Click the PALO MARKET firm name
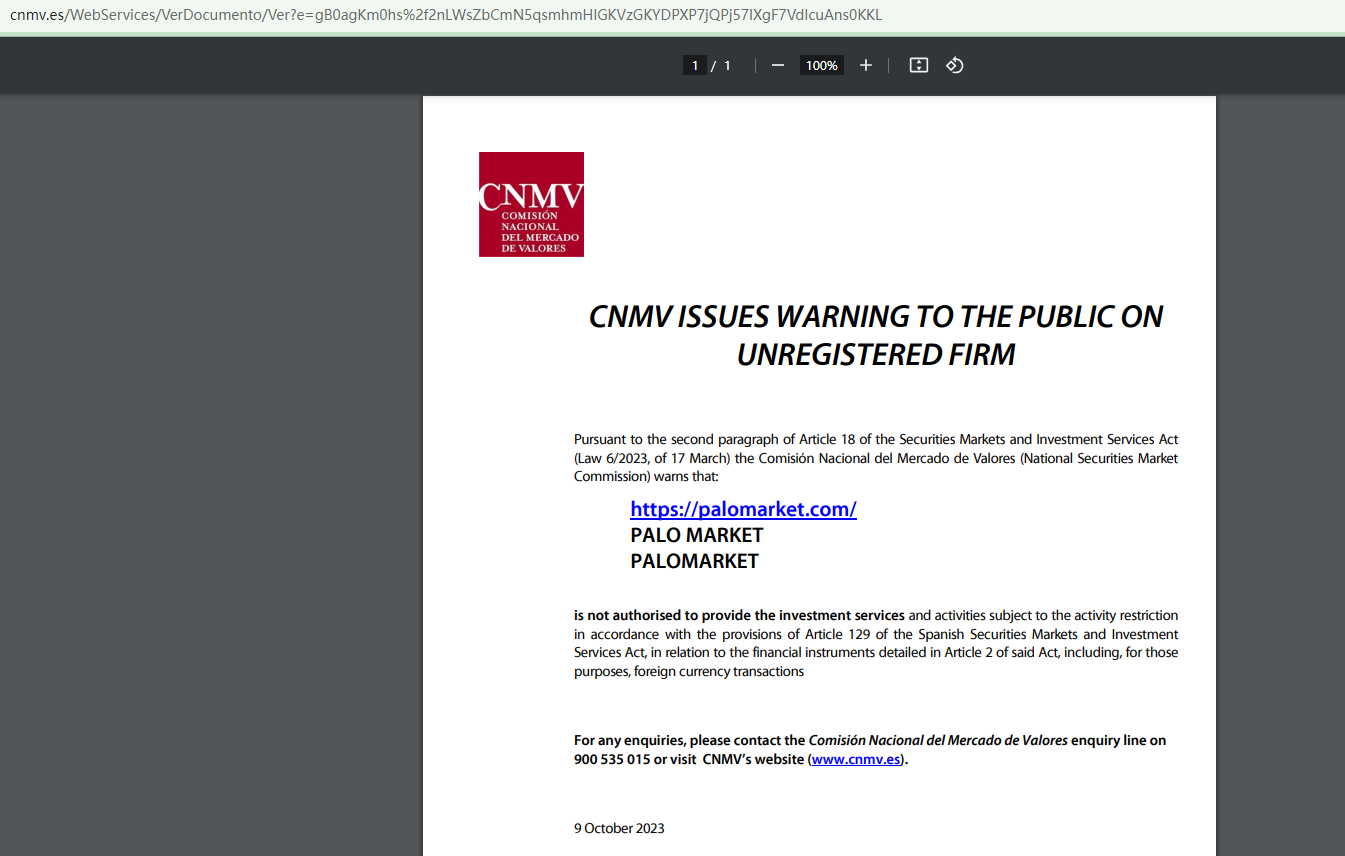The width and height of the screenshot is (1345, 856). [x=696, y=535]
